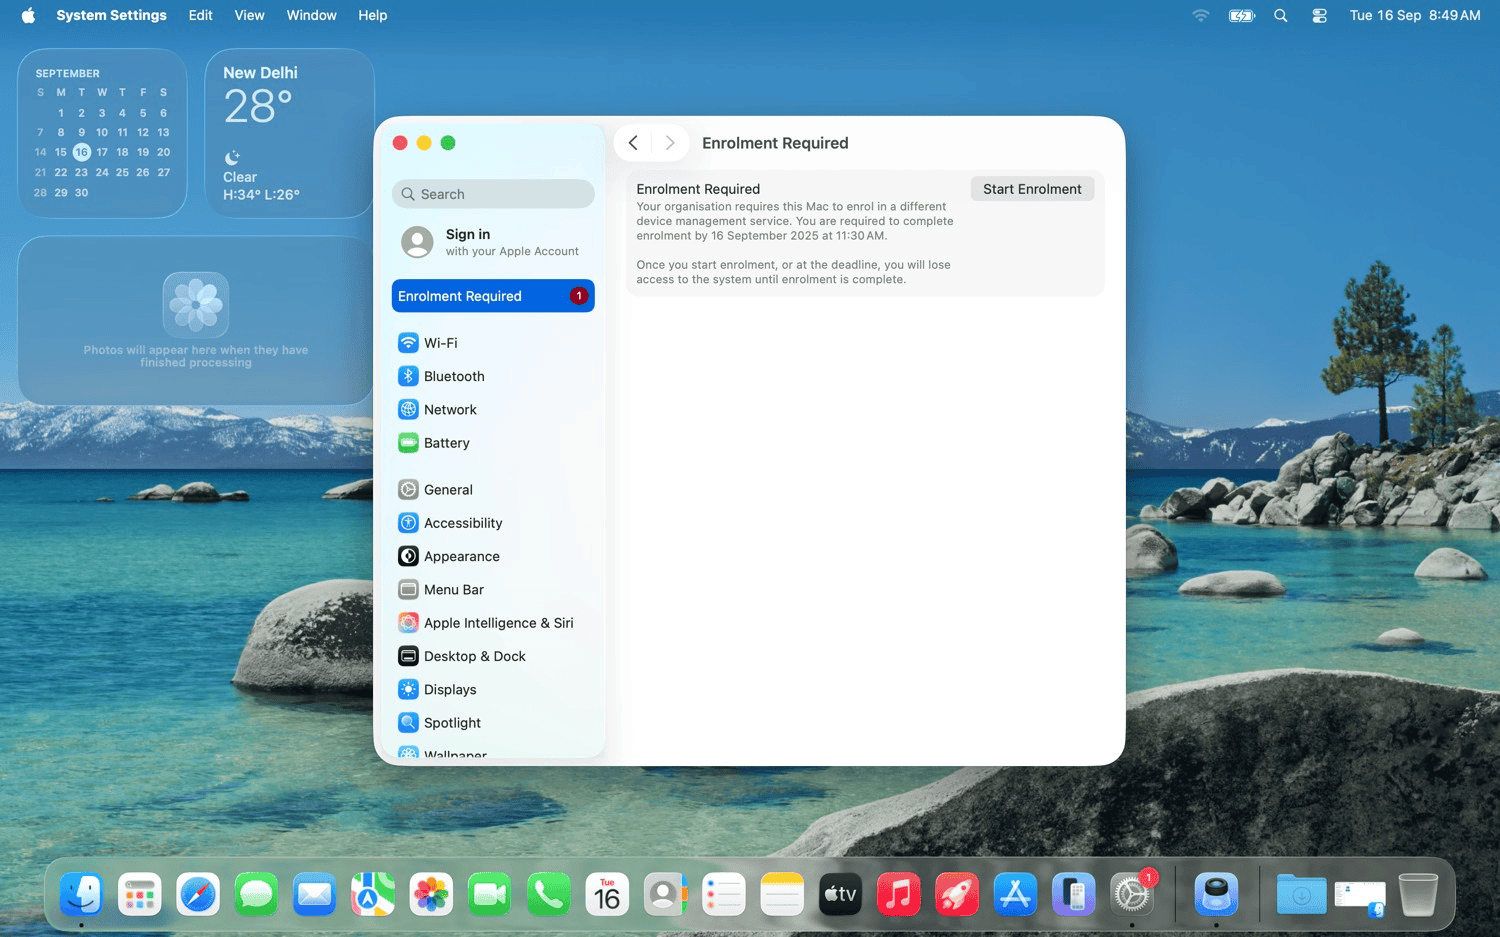This screenshot has width=1500, height=937.
Task: Open the Window menu
Action: tap(311, 15)
